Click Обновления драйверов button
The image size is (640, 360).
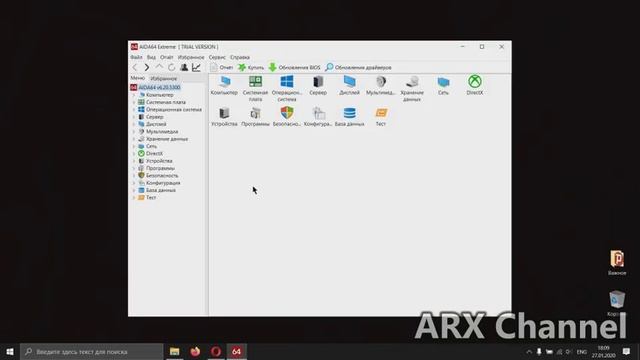358,67
